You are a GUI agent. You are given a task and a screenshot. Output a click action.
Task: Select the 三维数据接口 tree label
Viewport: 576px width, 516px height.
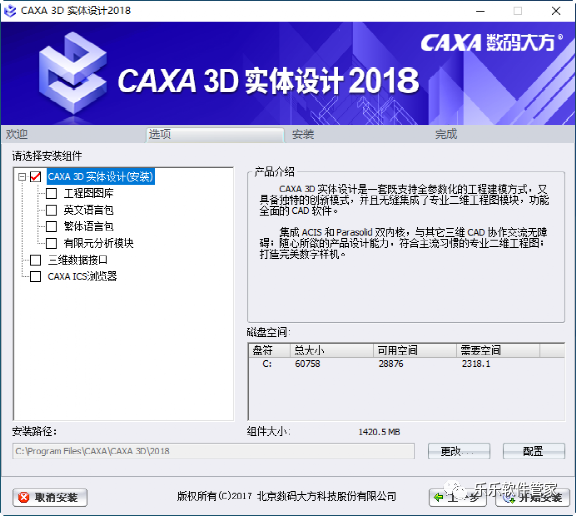coord(78,260)
